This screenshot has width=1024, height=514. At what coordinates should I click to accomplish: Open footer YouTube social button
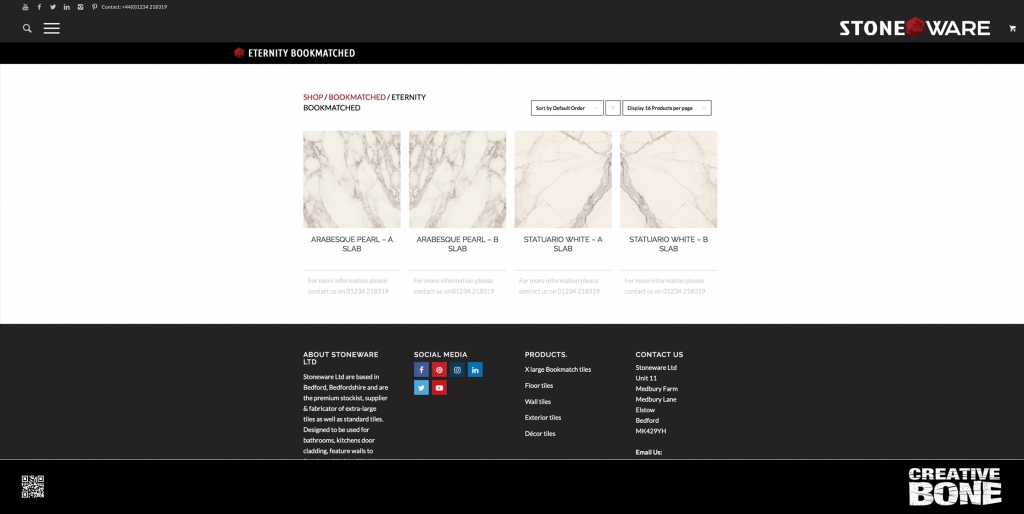point(439,388)
